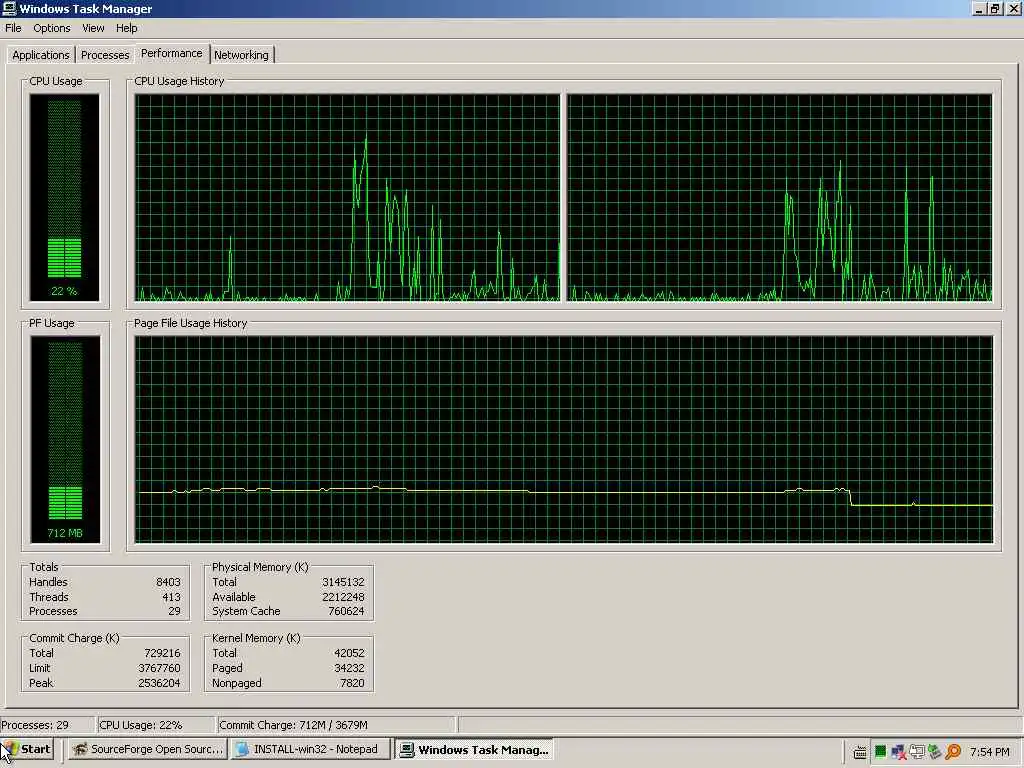Open the View menu
This screenshot has height=768, width=1024.
point(93,28)
